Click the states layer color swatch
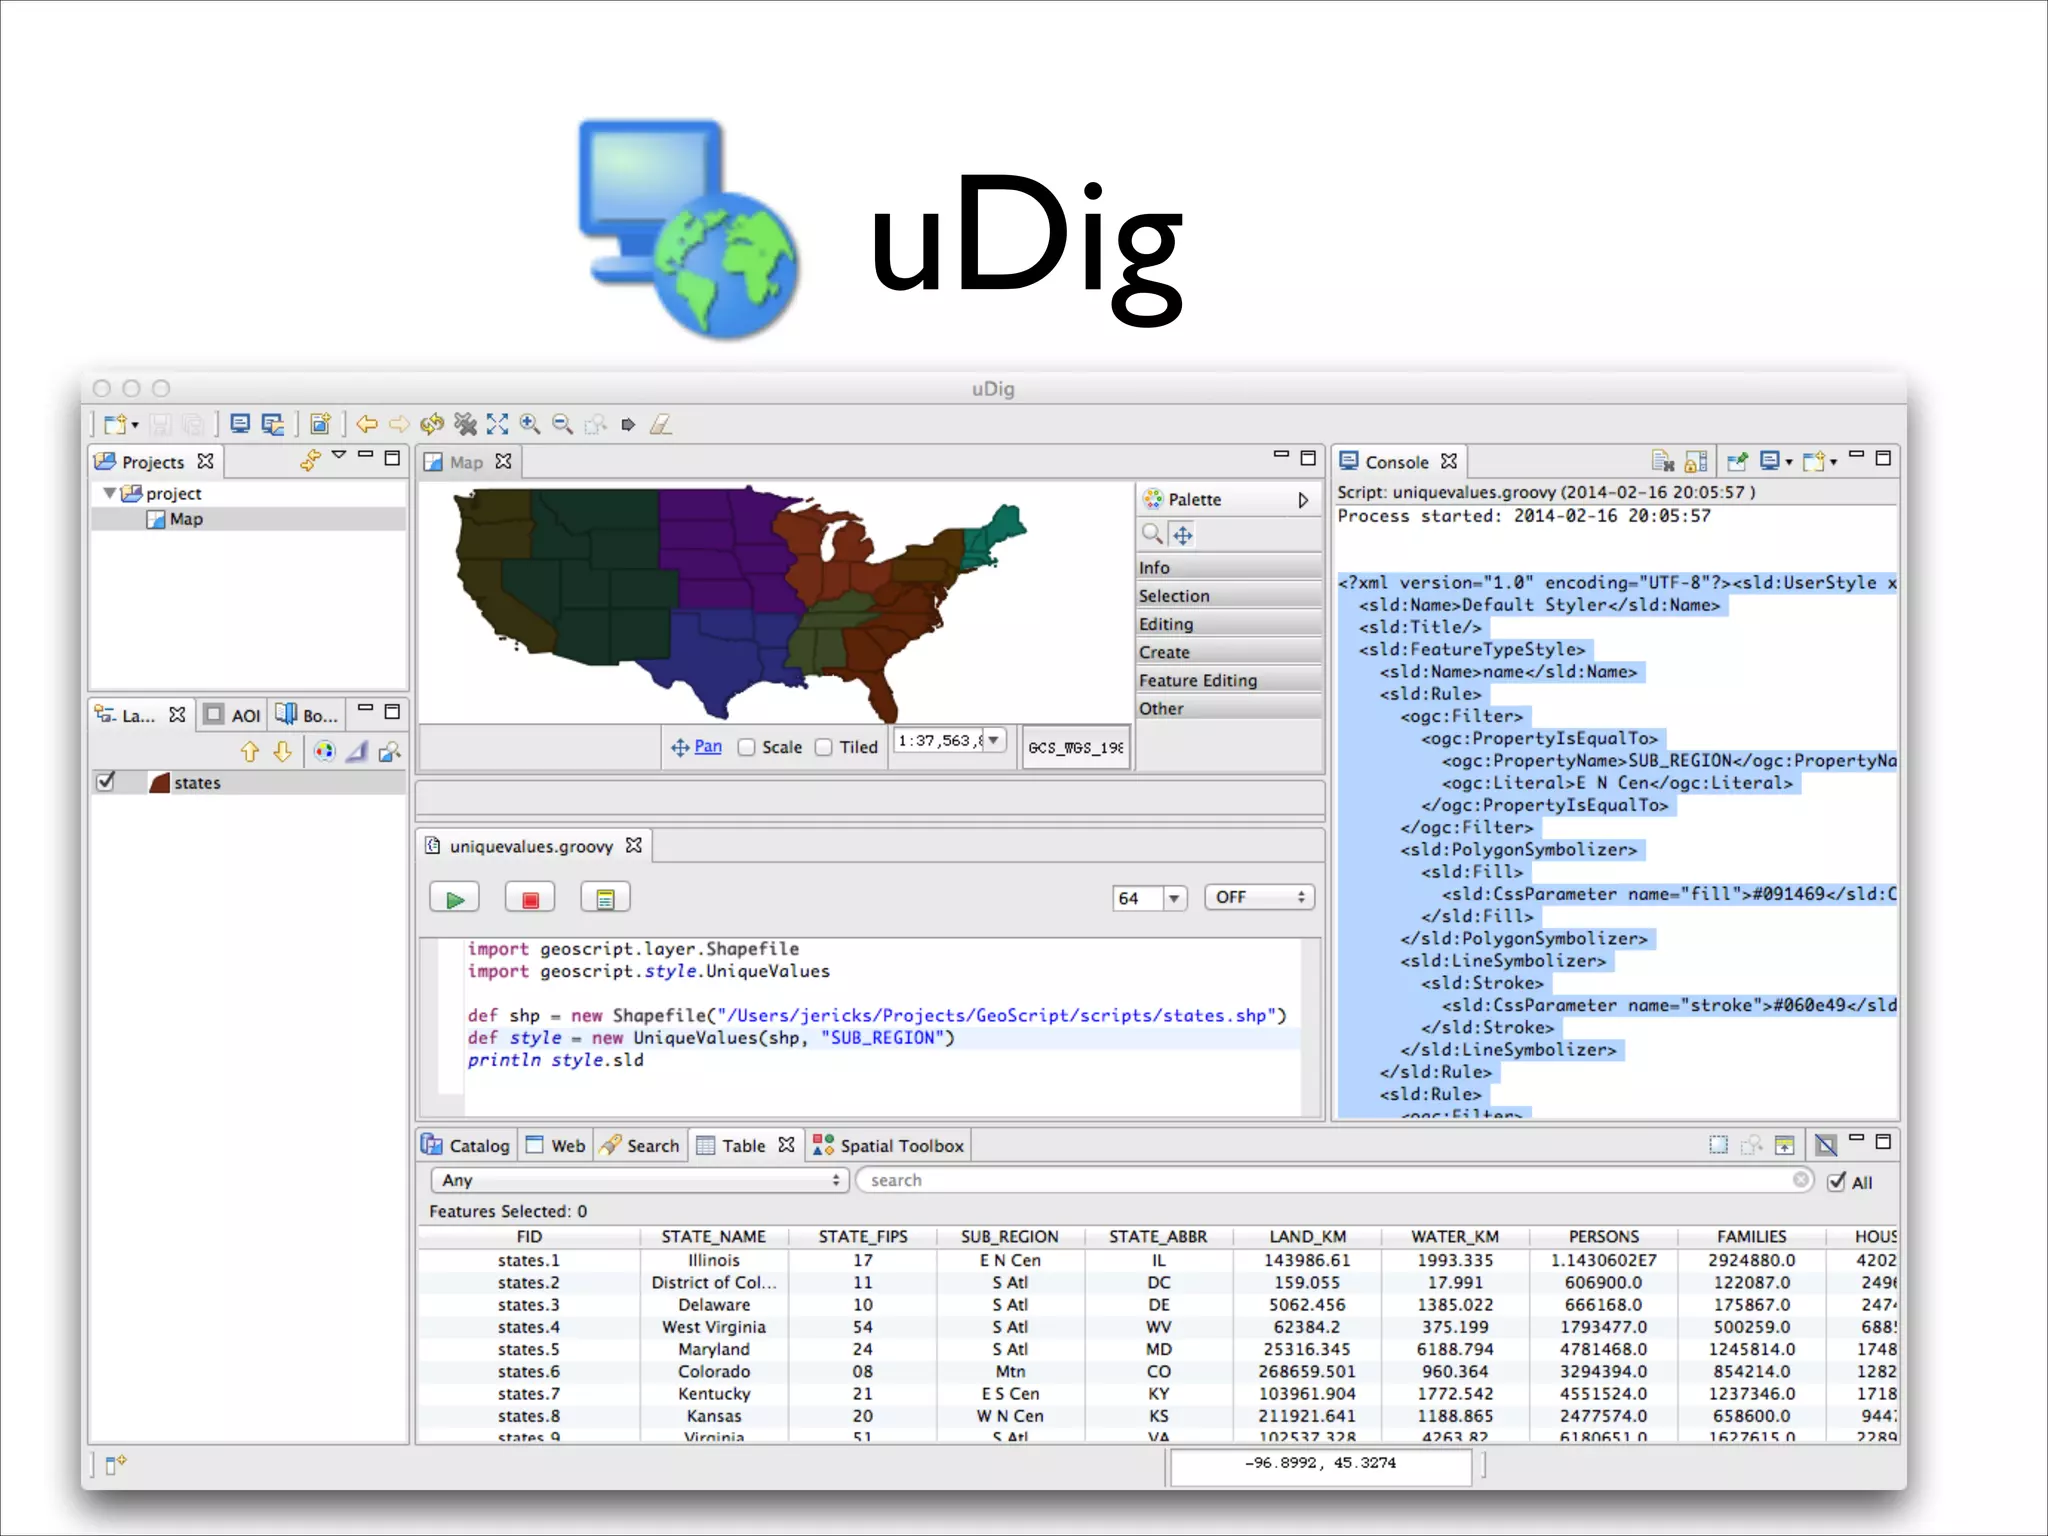 click(x=159, y=782)
